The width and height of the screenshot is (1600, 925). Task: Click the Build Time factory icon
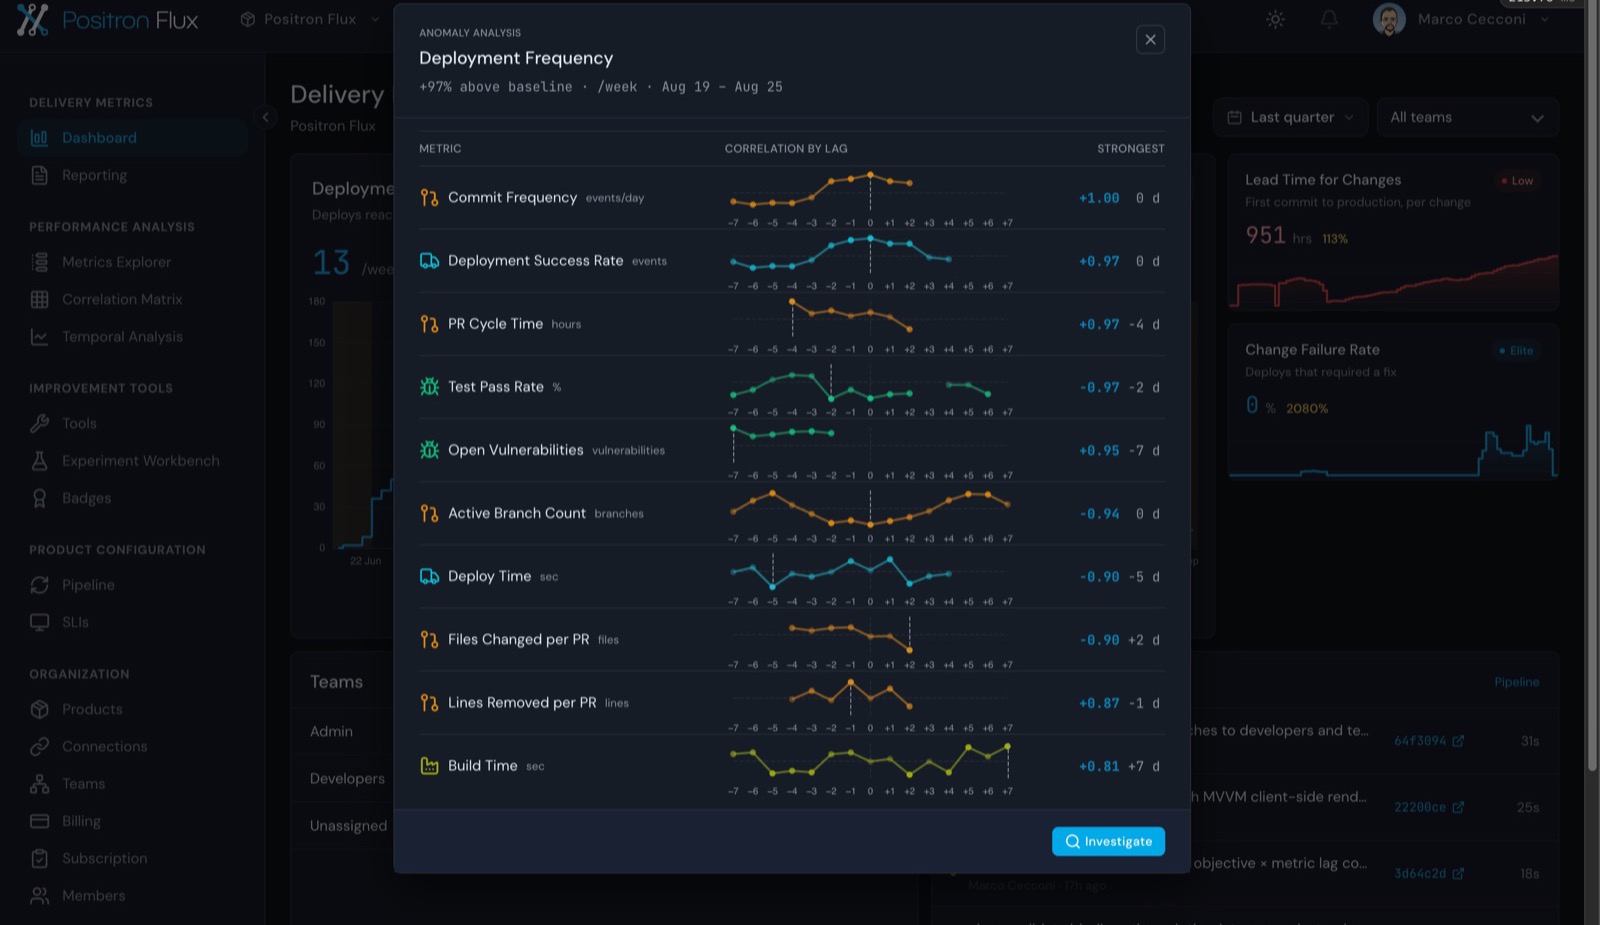[x=429, y=766]
